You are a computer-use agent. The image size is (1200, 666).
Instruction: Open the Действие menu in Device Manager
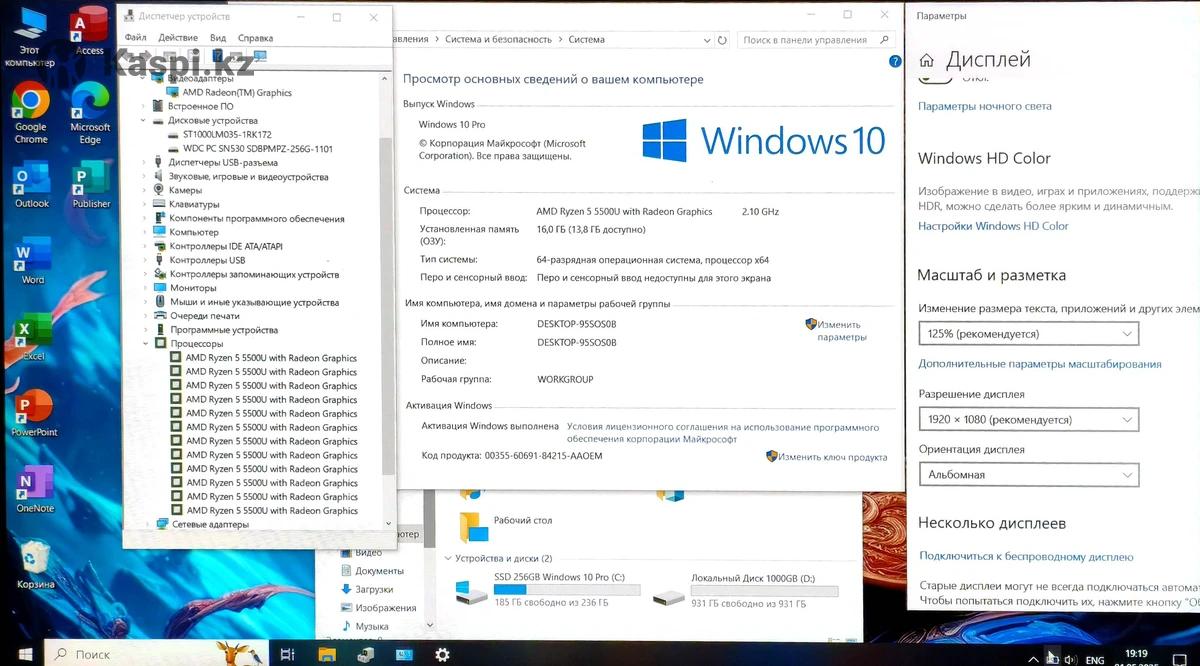click(178, 38)
